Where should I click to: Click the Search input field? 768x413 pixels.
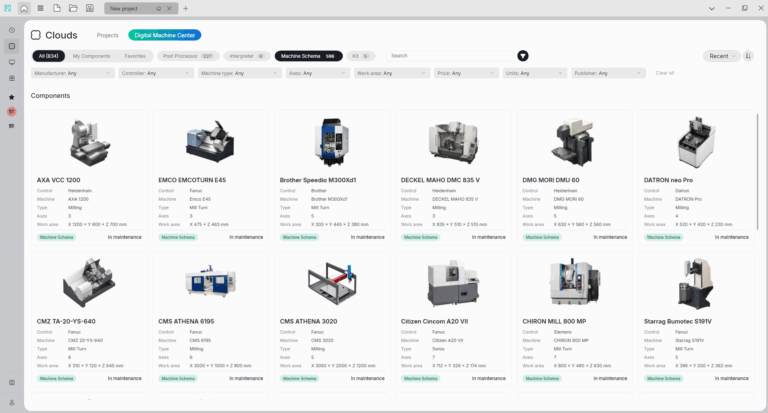[450, 56]
